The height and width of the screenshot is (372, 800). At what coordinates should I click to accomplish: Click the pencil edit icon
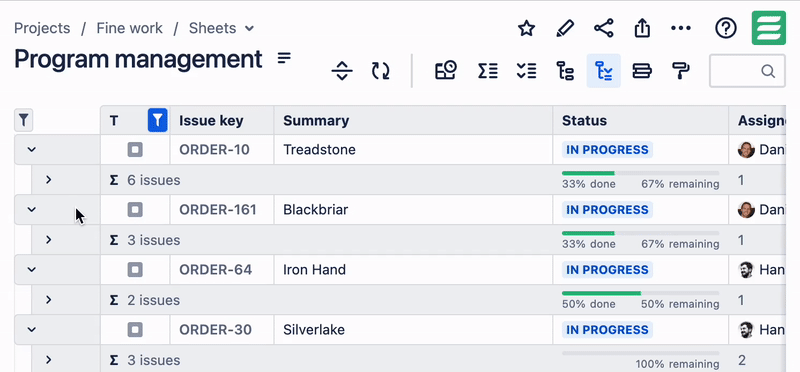pos(565,29)
